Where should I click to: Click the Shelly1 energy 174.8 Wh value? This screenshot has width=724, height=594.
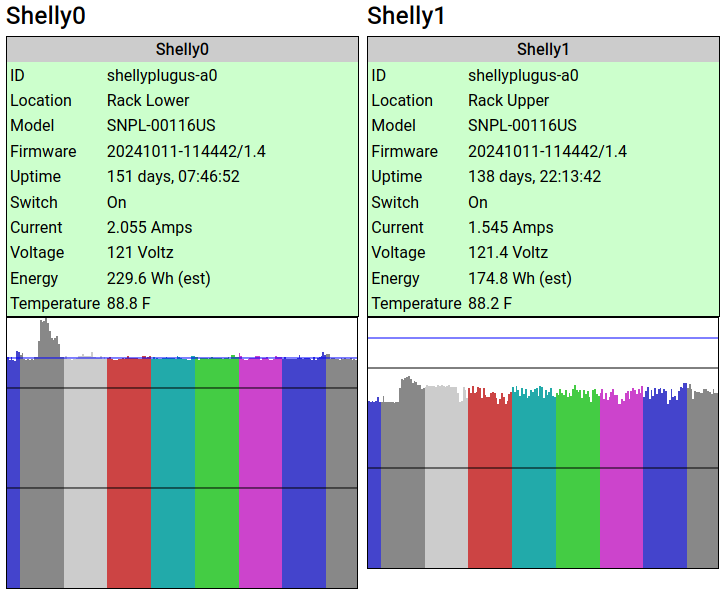click(x=519, y=278)
